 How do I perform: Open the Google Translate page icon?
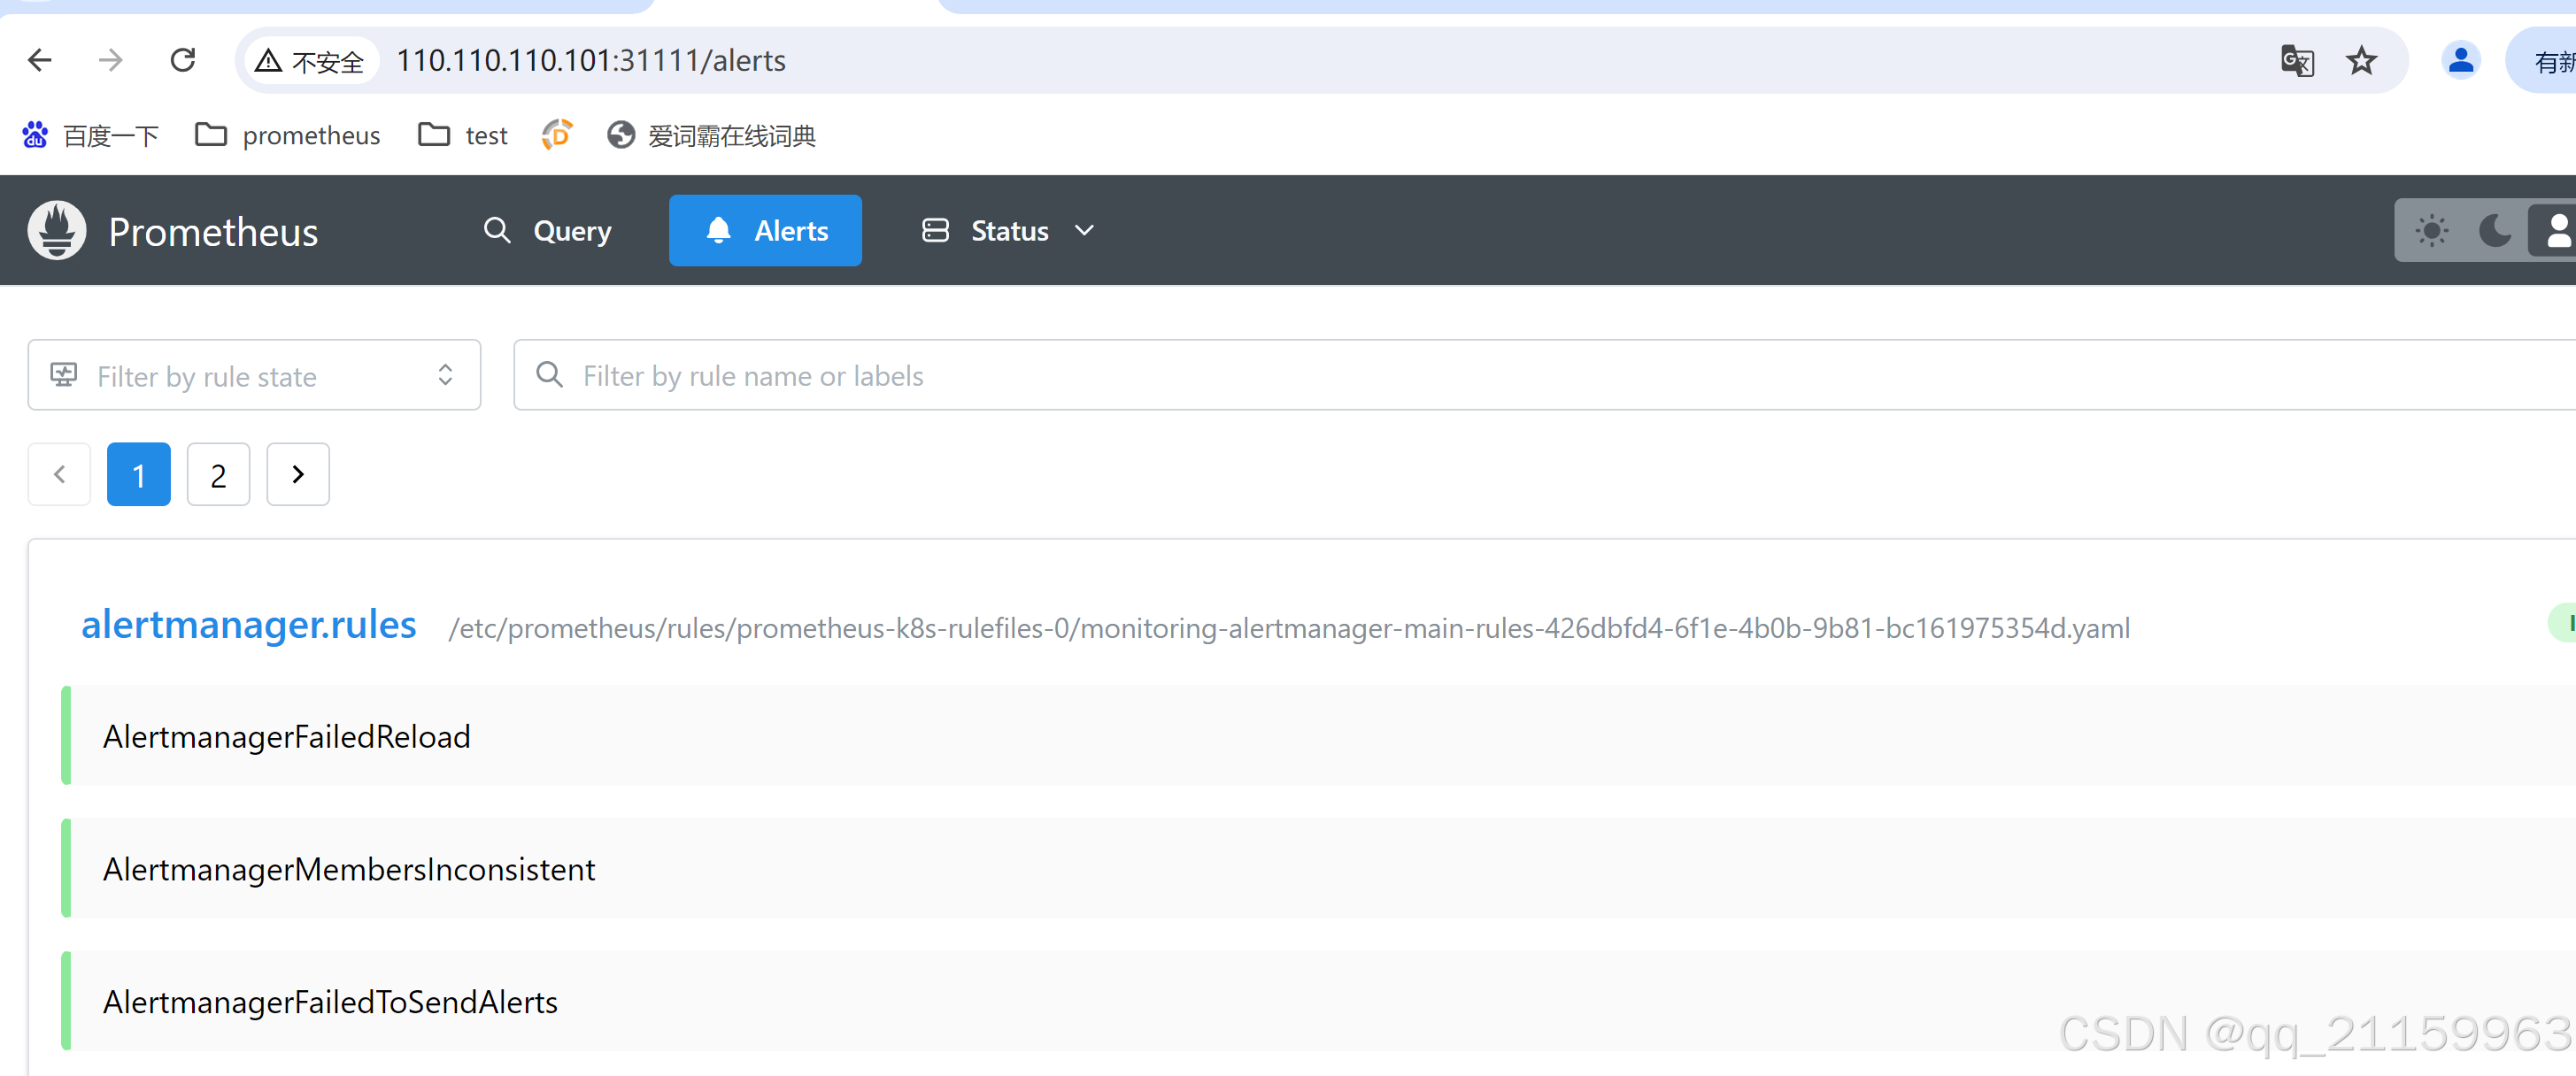coord(2297,61)
